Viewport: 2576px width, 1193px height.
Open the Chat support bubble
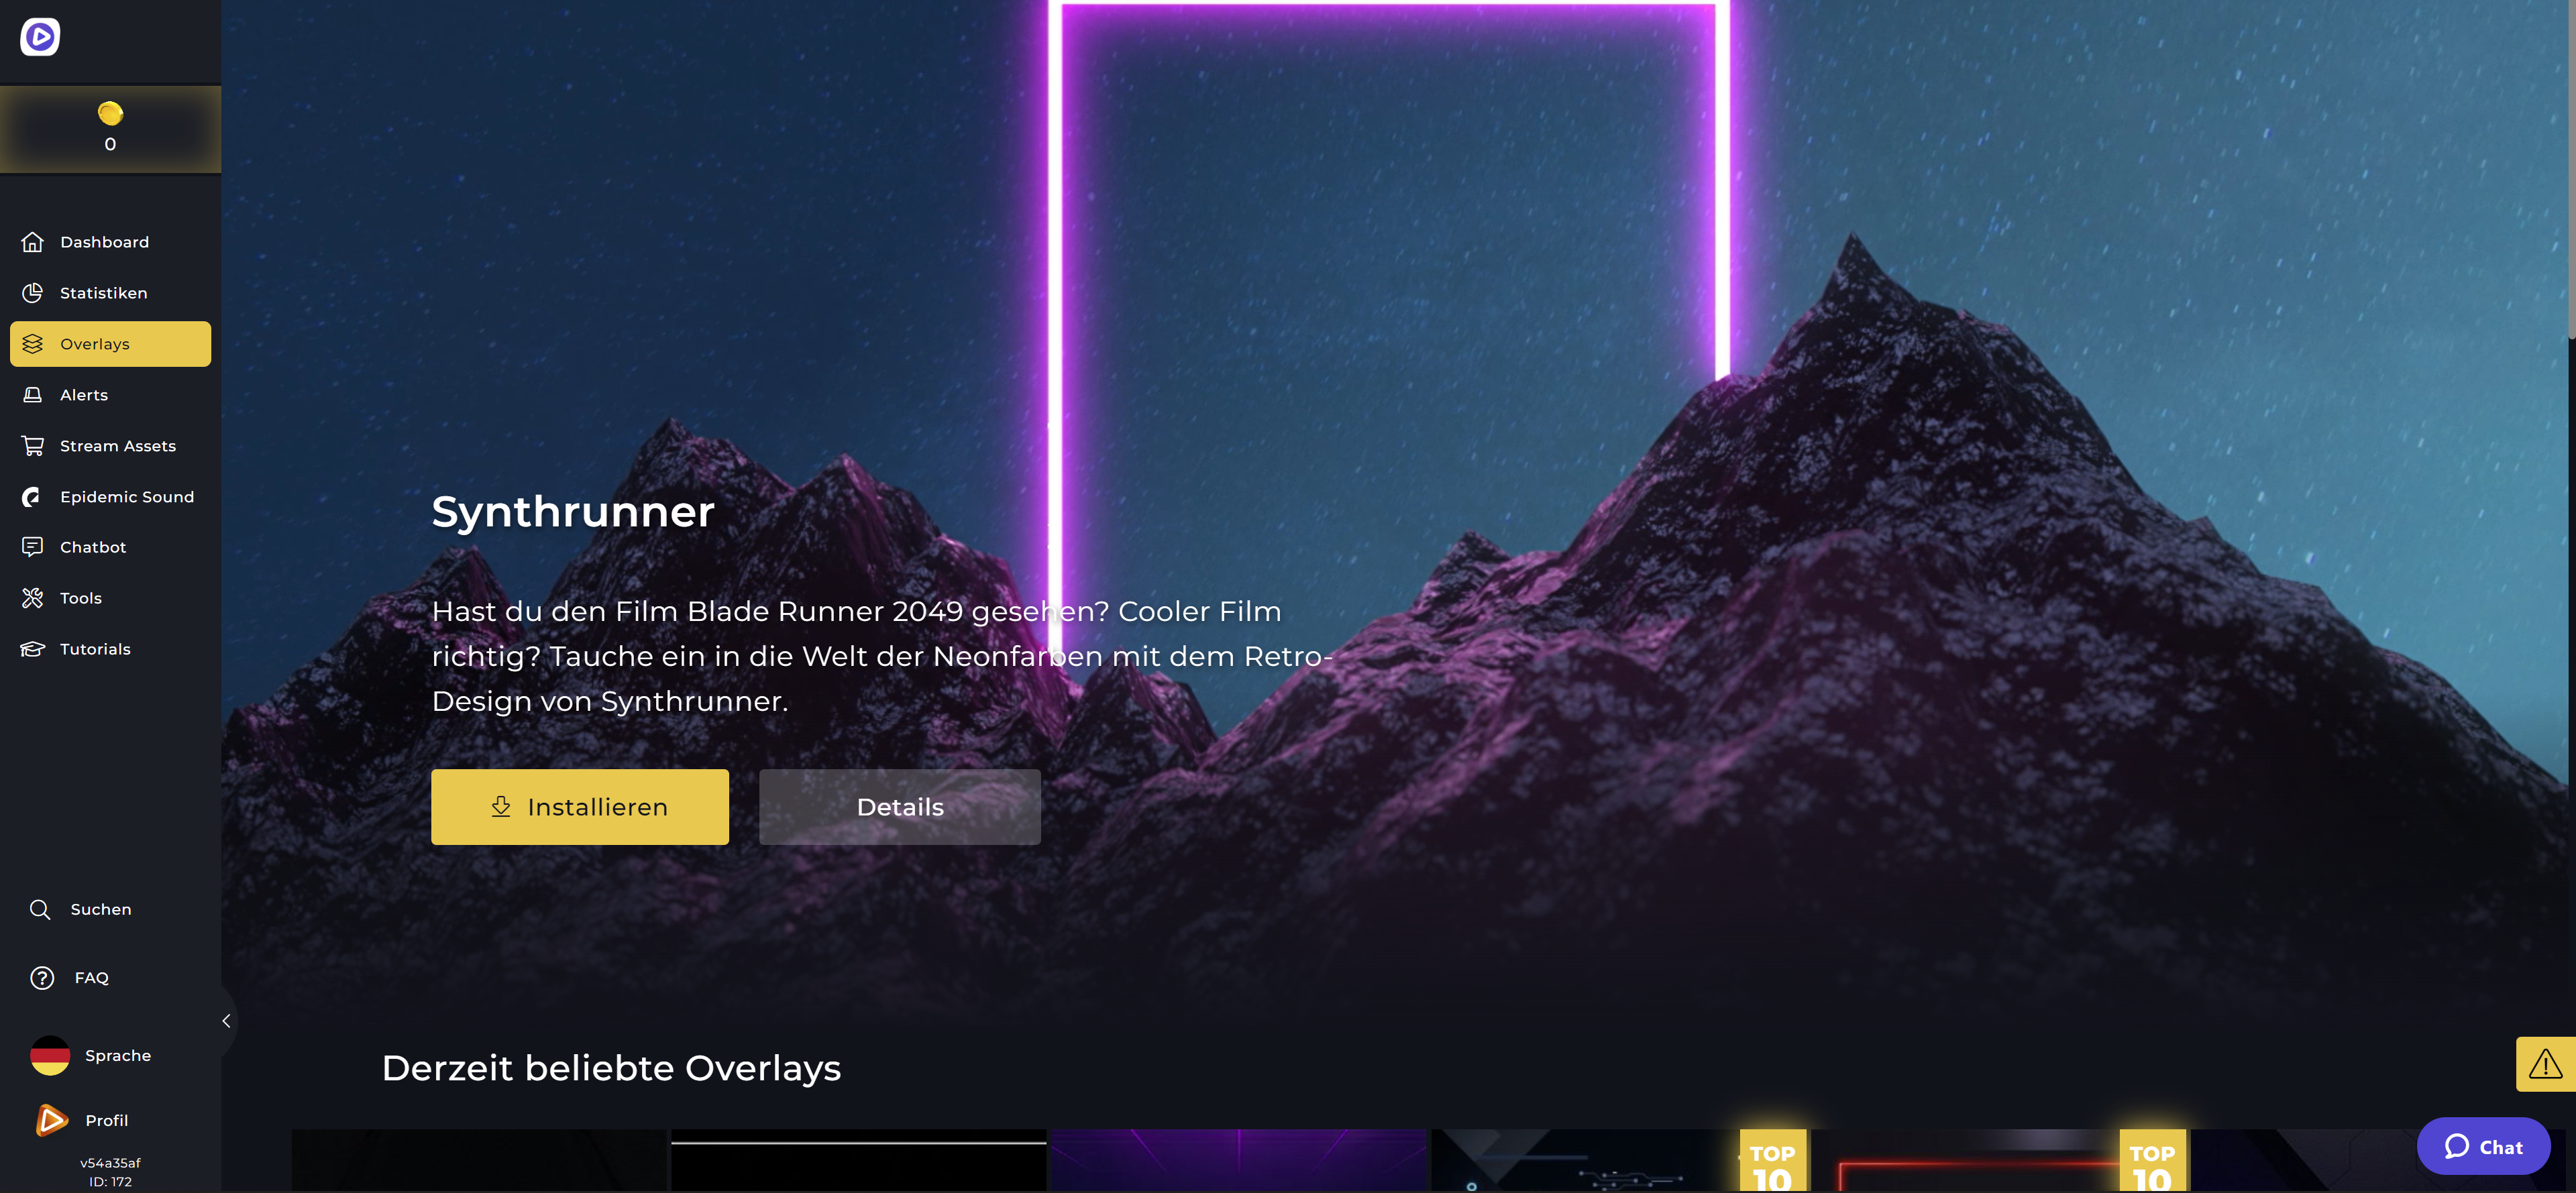pos(2484,1146)
